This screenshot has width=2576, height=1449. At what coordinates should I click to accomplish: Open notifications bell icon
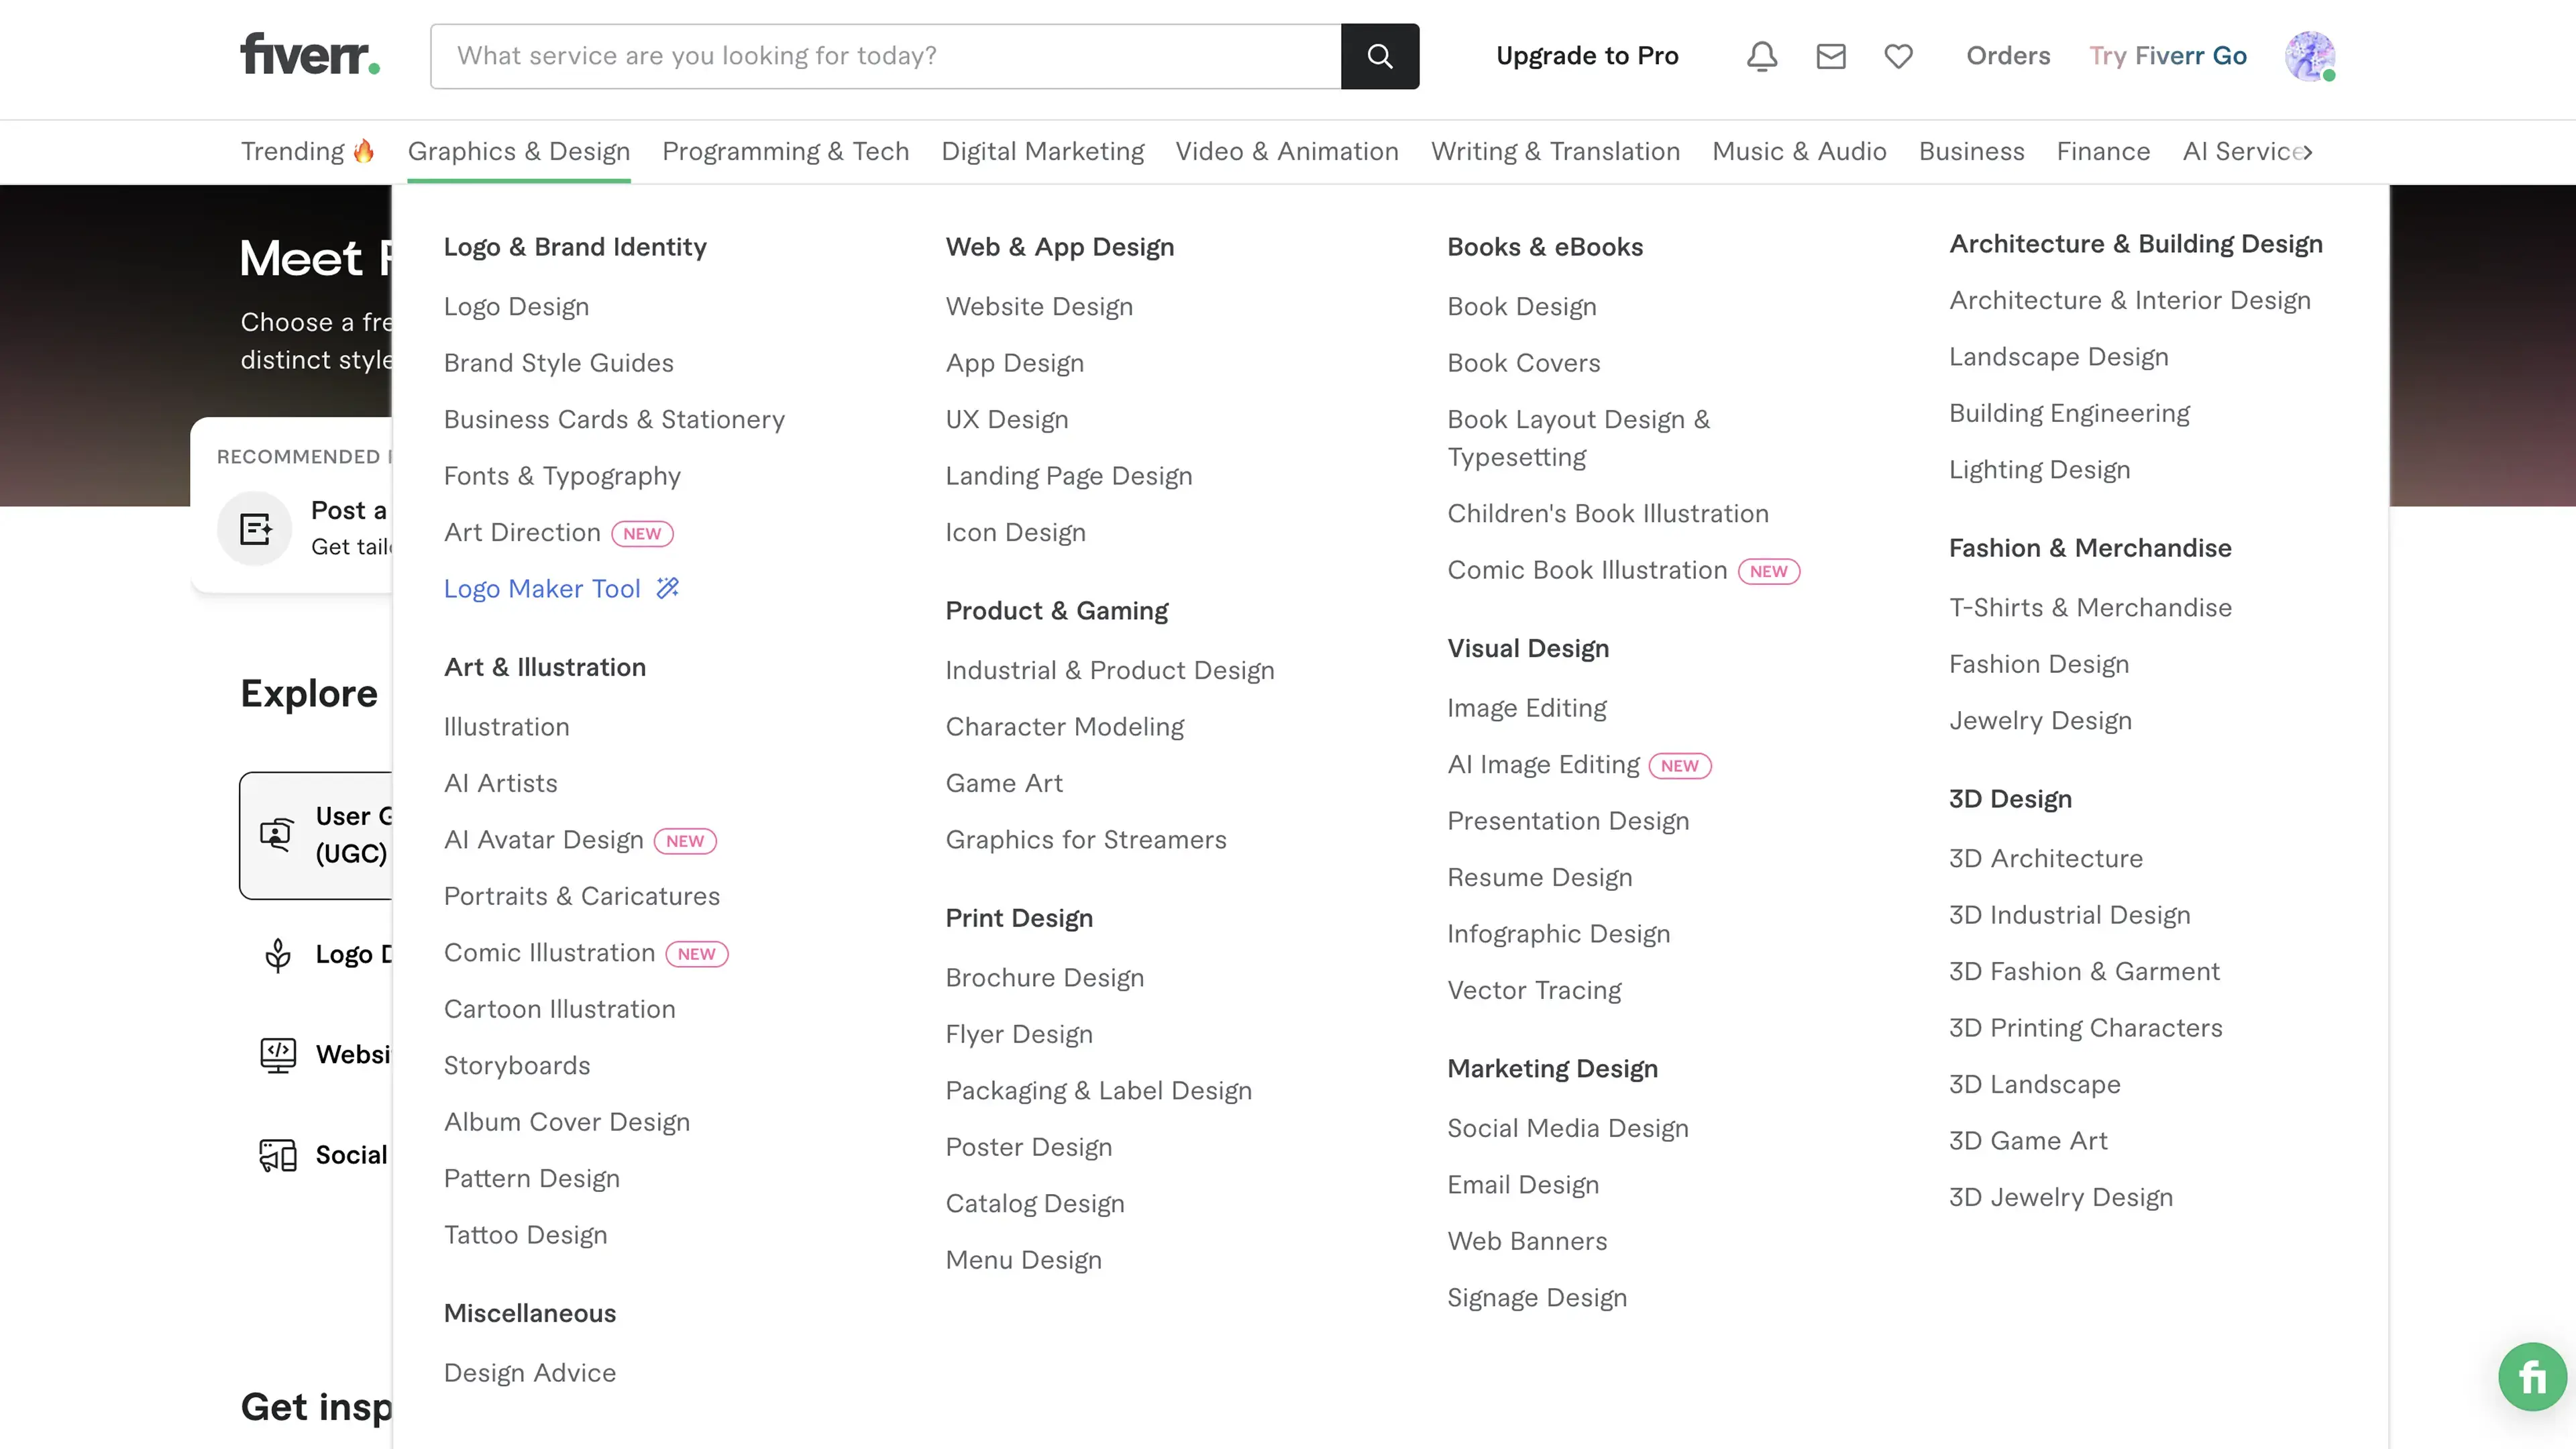coord(1761,56)
